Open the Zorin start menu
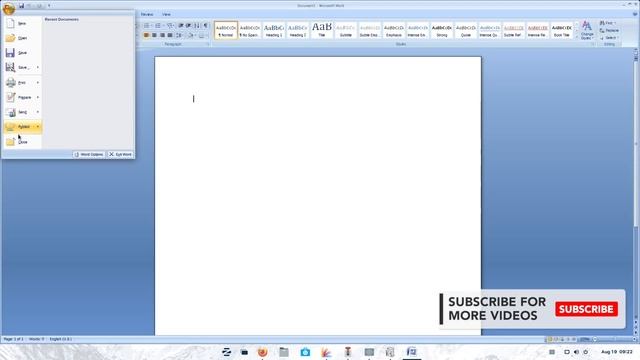 tap(226, 352)
